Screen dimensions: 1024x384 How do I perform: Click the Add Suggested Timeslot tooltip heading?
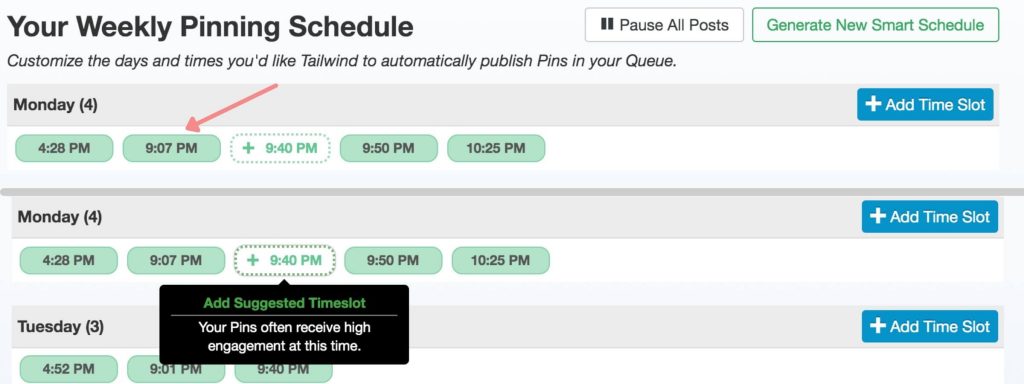tap(284, 303)
